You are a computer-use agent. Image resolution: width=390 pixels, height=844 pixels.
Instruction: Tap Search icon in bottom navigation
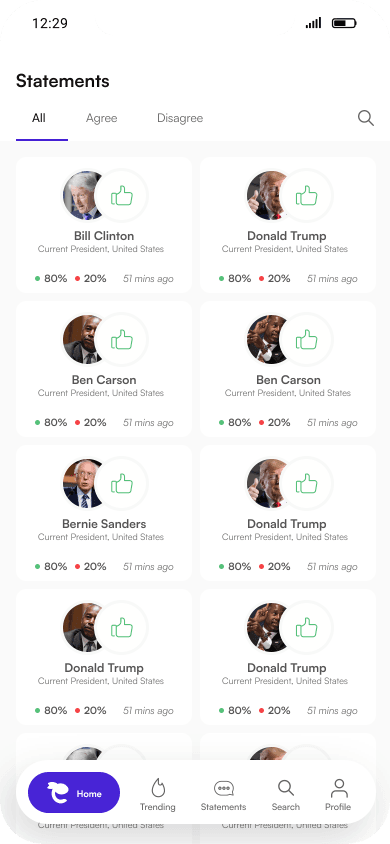286,788
